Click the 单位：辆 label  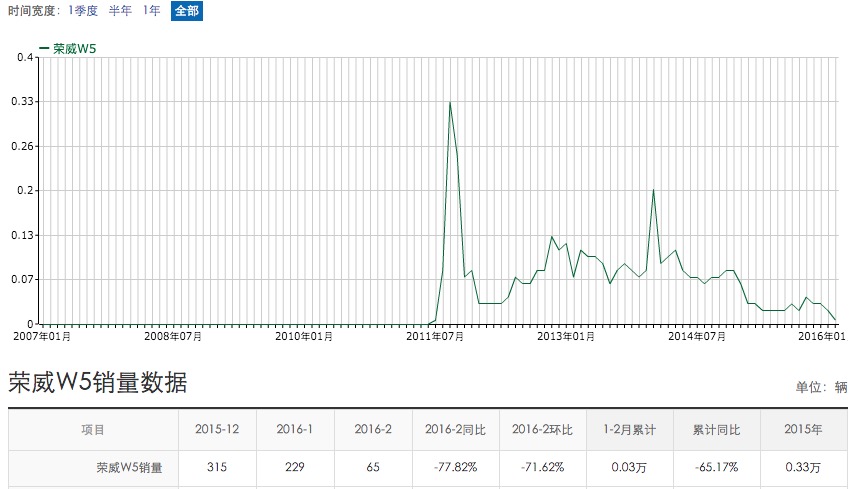822,387
